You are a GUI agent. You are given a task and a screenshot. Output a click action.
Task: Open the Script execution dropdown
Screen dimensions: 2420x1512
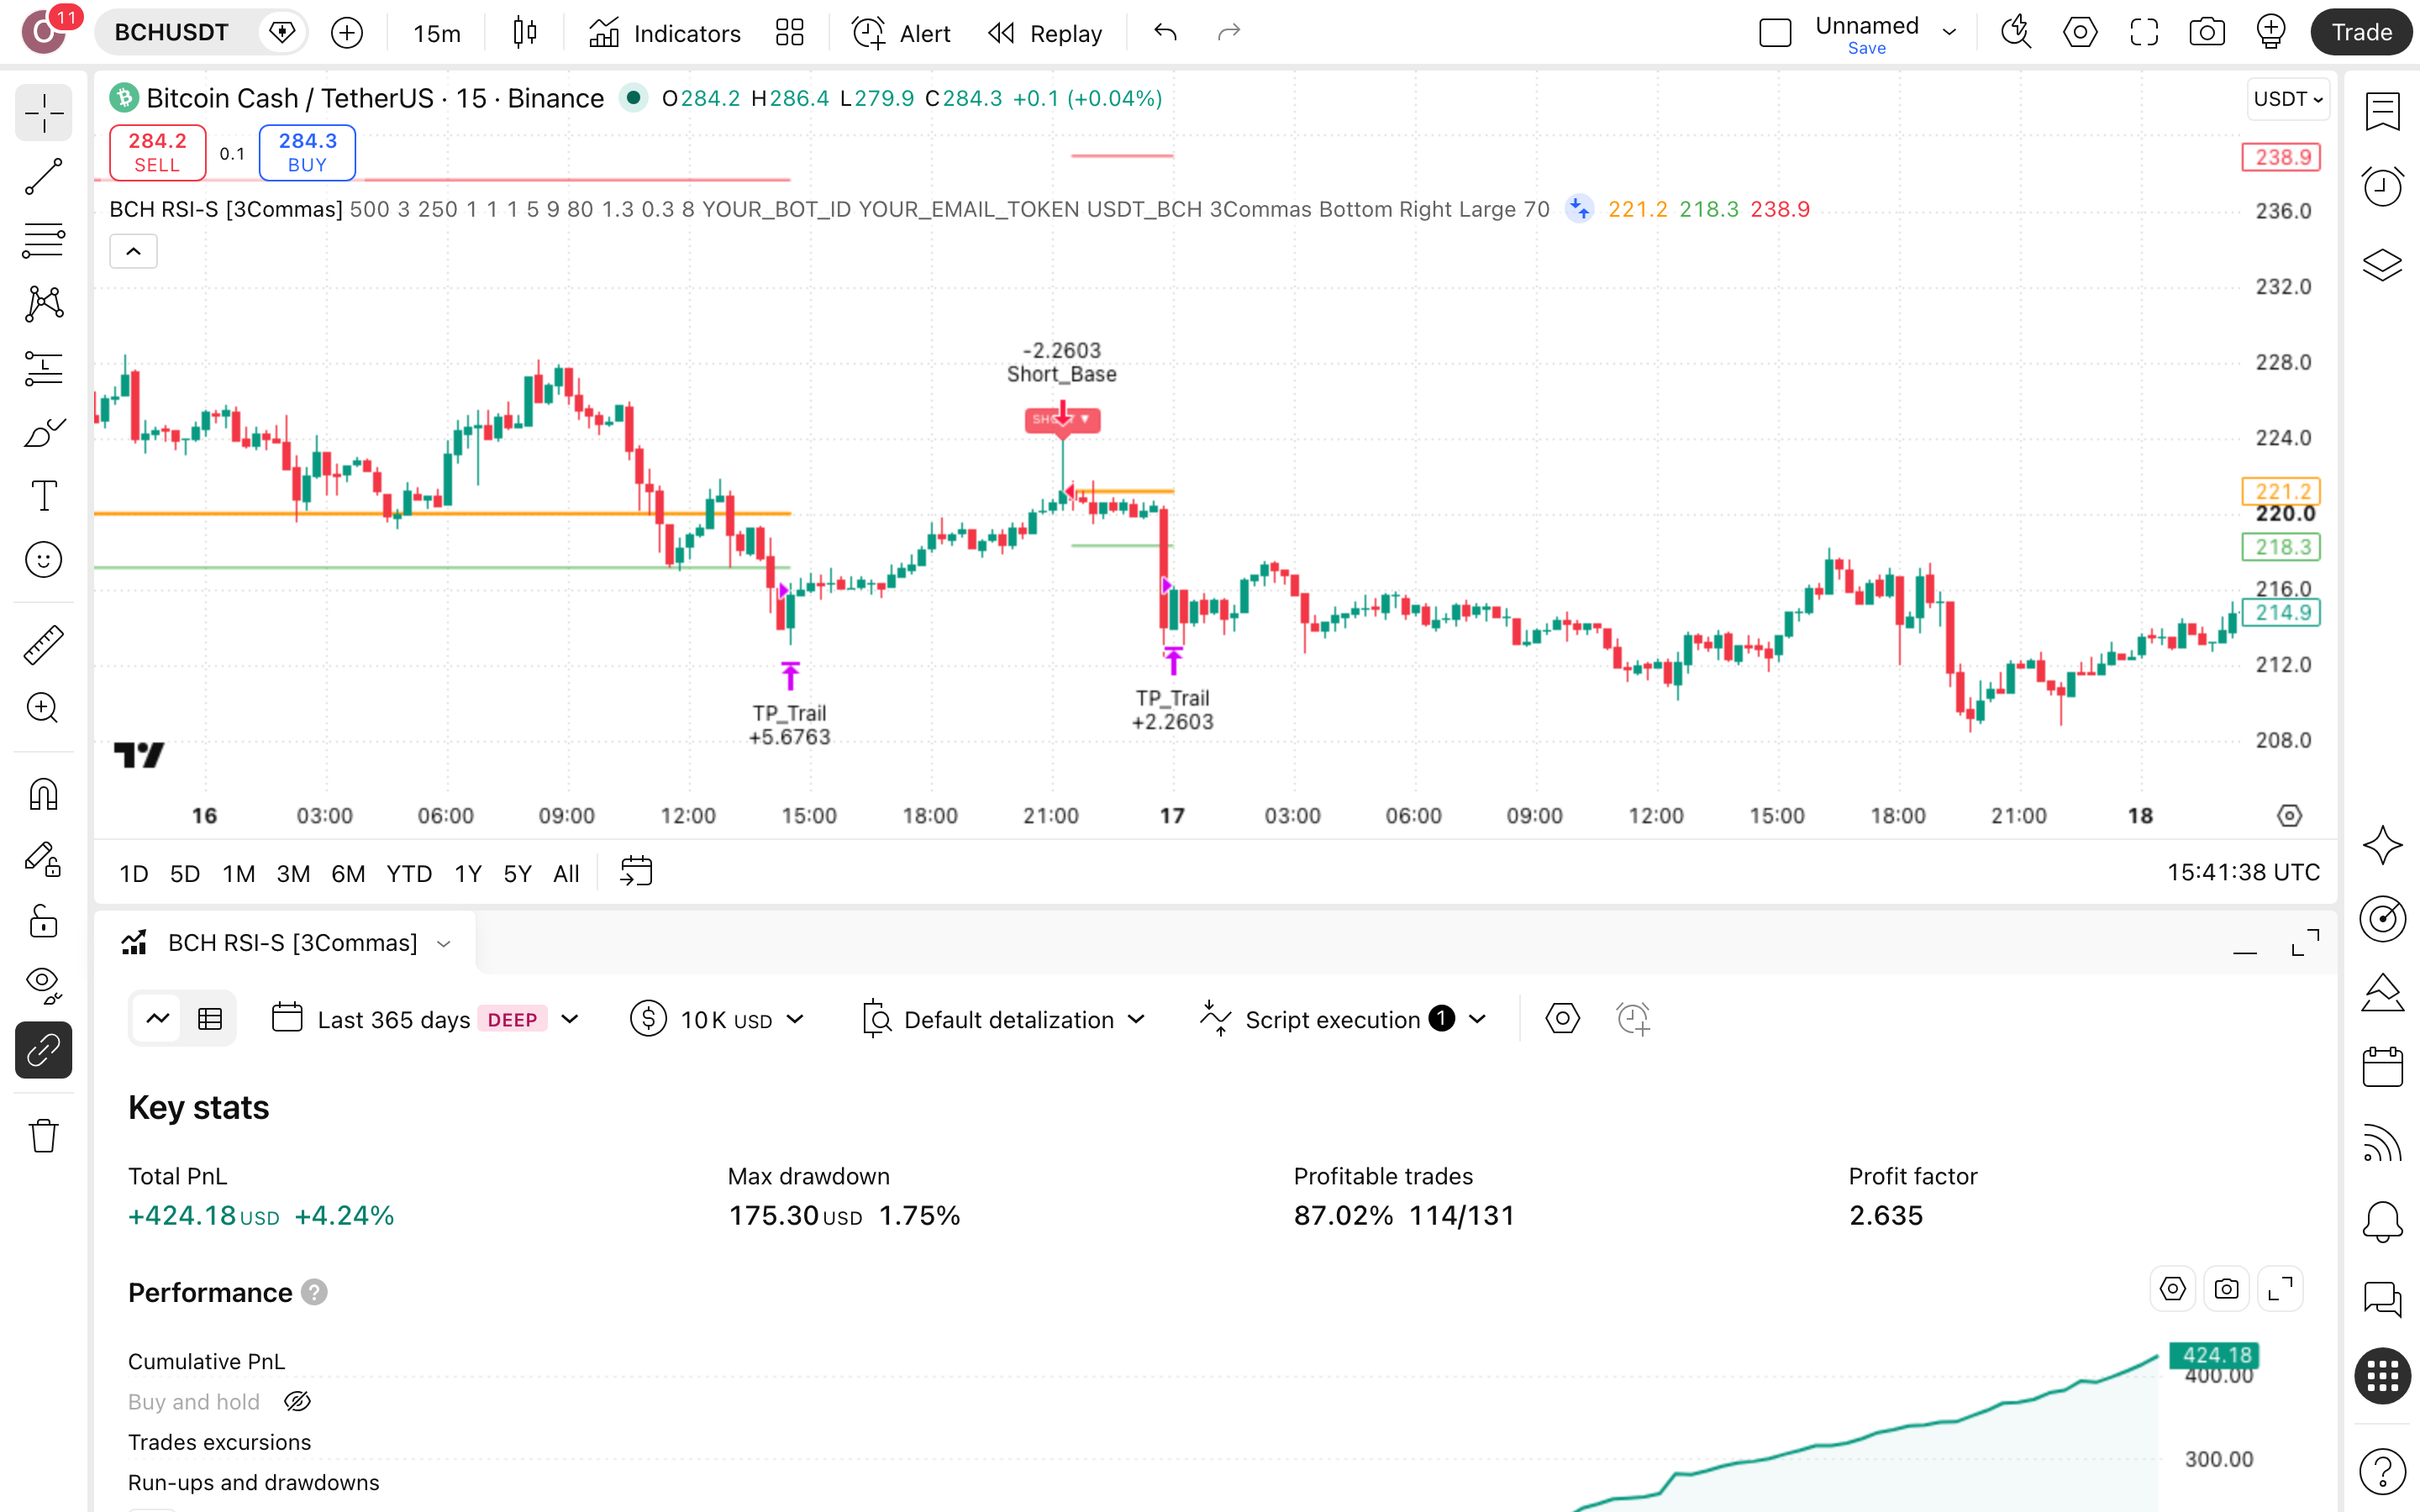(1344, 1019)
